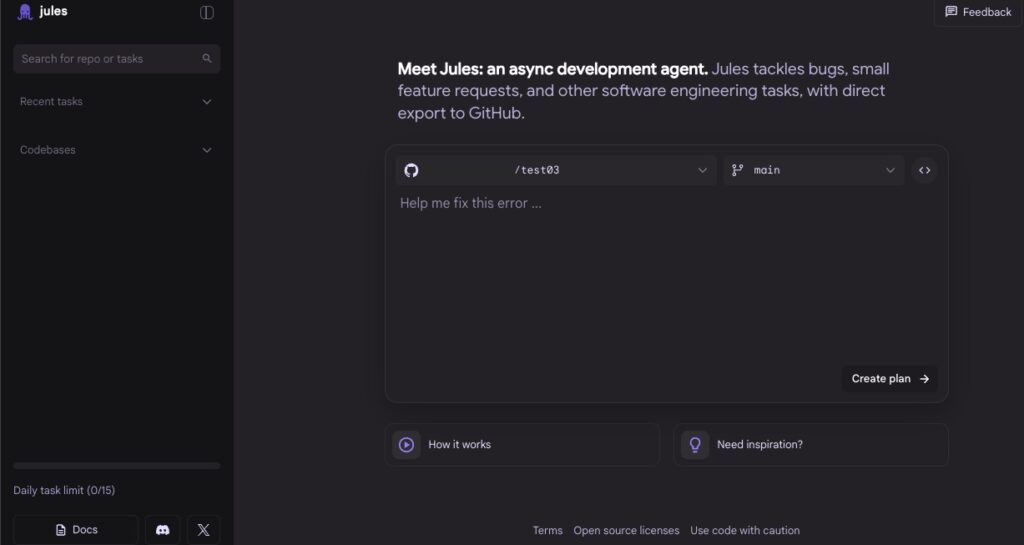This screenshot has height=545, width=1024.
Task: Open the X (Twitter) icon link
Action: [x=203, y=530]
